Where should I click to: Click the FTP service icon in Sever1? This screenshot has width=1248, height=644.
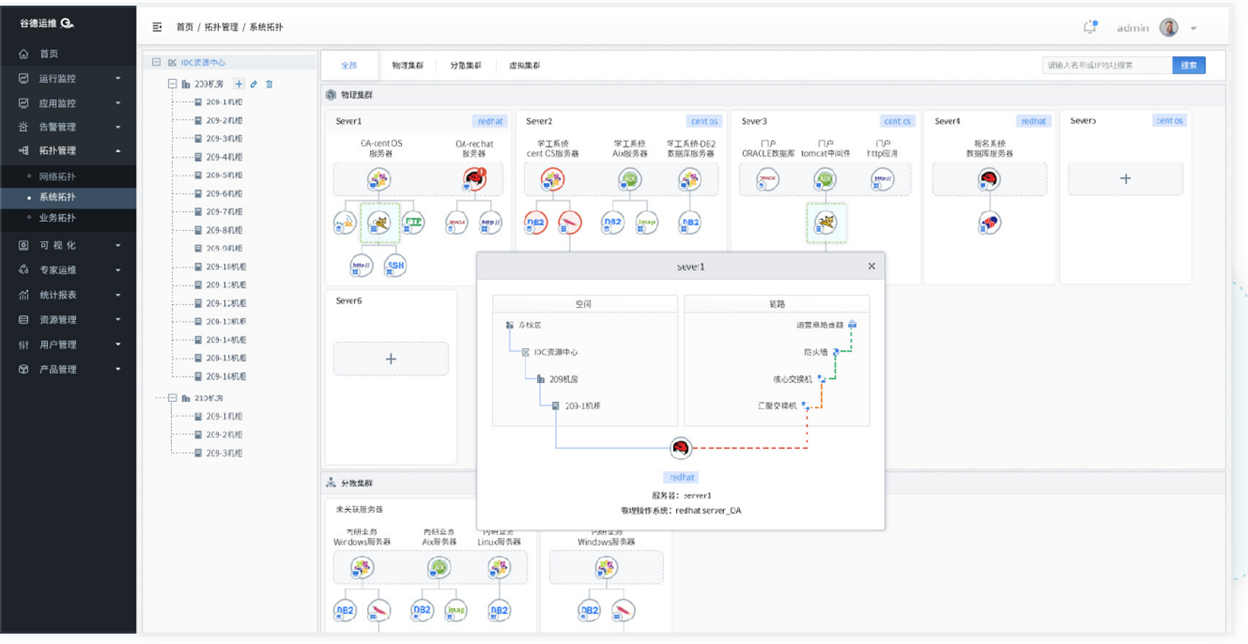tap(413, 223)
